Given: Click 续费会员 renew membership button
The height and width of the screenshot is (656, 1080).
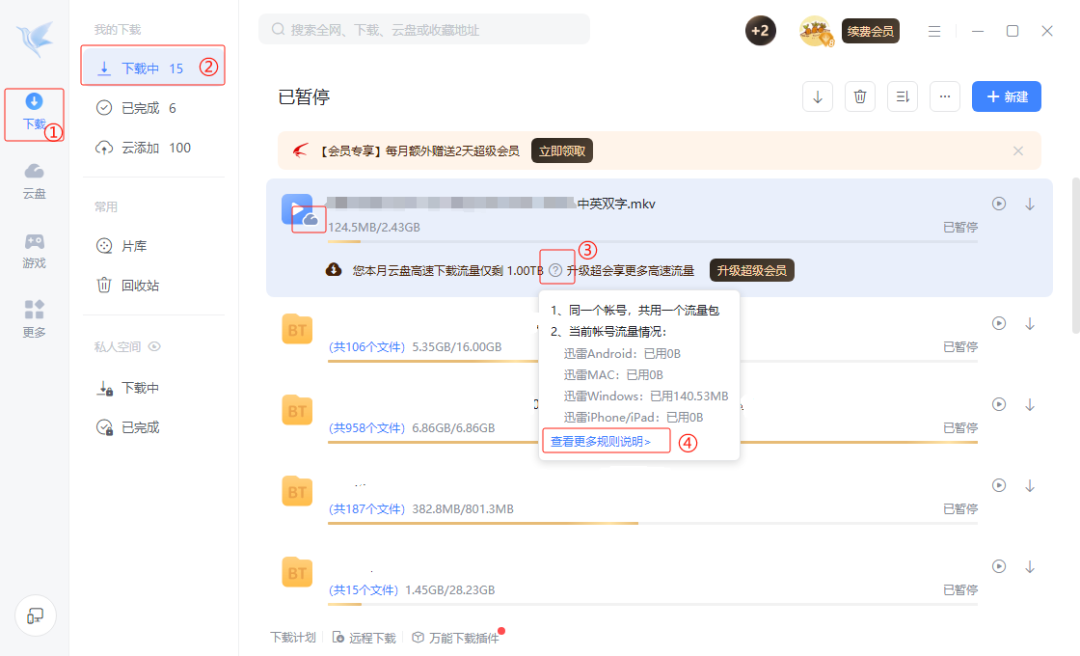Looking at the screenshot, I should 870,31.
